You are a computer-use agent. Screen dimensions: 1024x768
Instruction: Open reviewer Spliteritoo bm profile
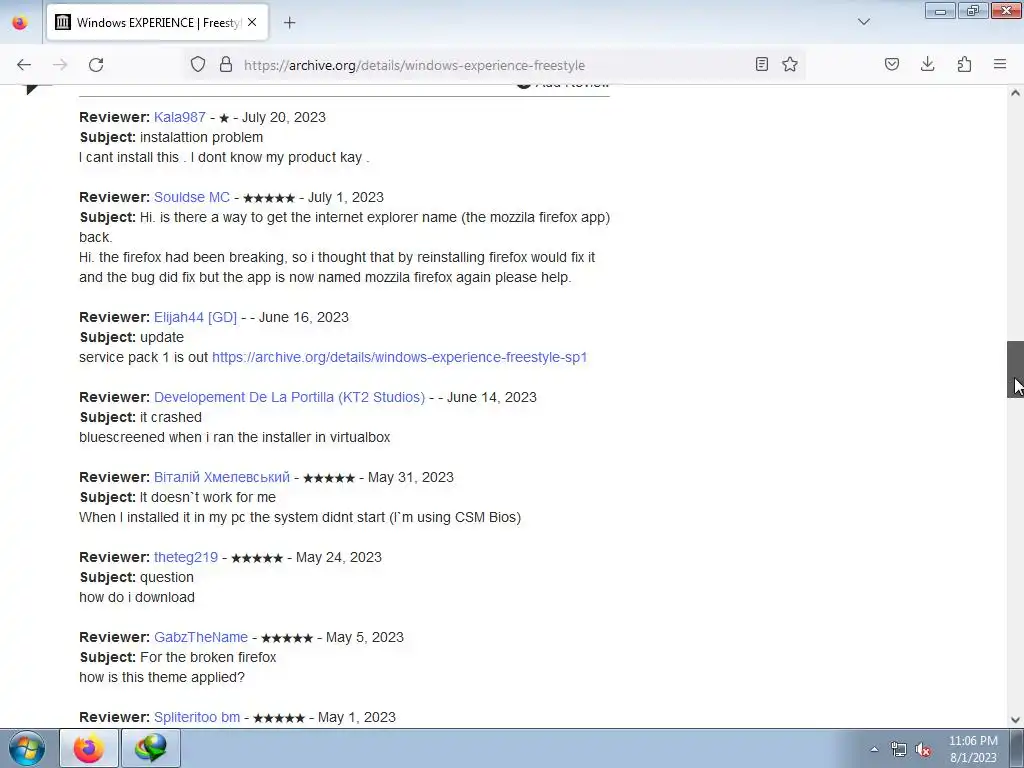(x=197, y=717)
